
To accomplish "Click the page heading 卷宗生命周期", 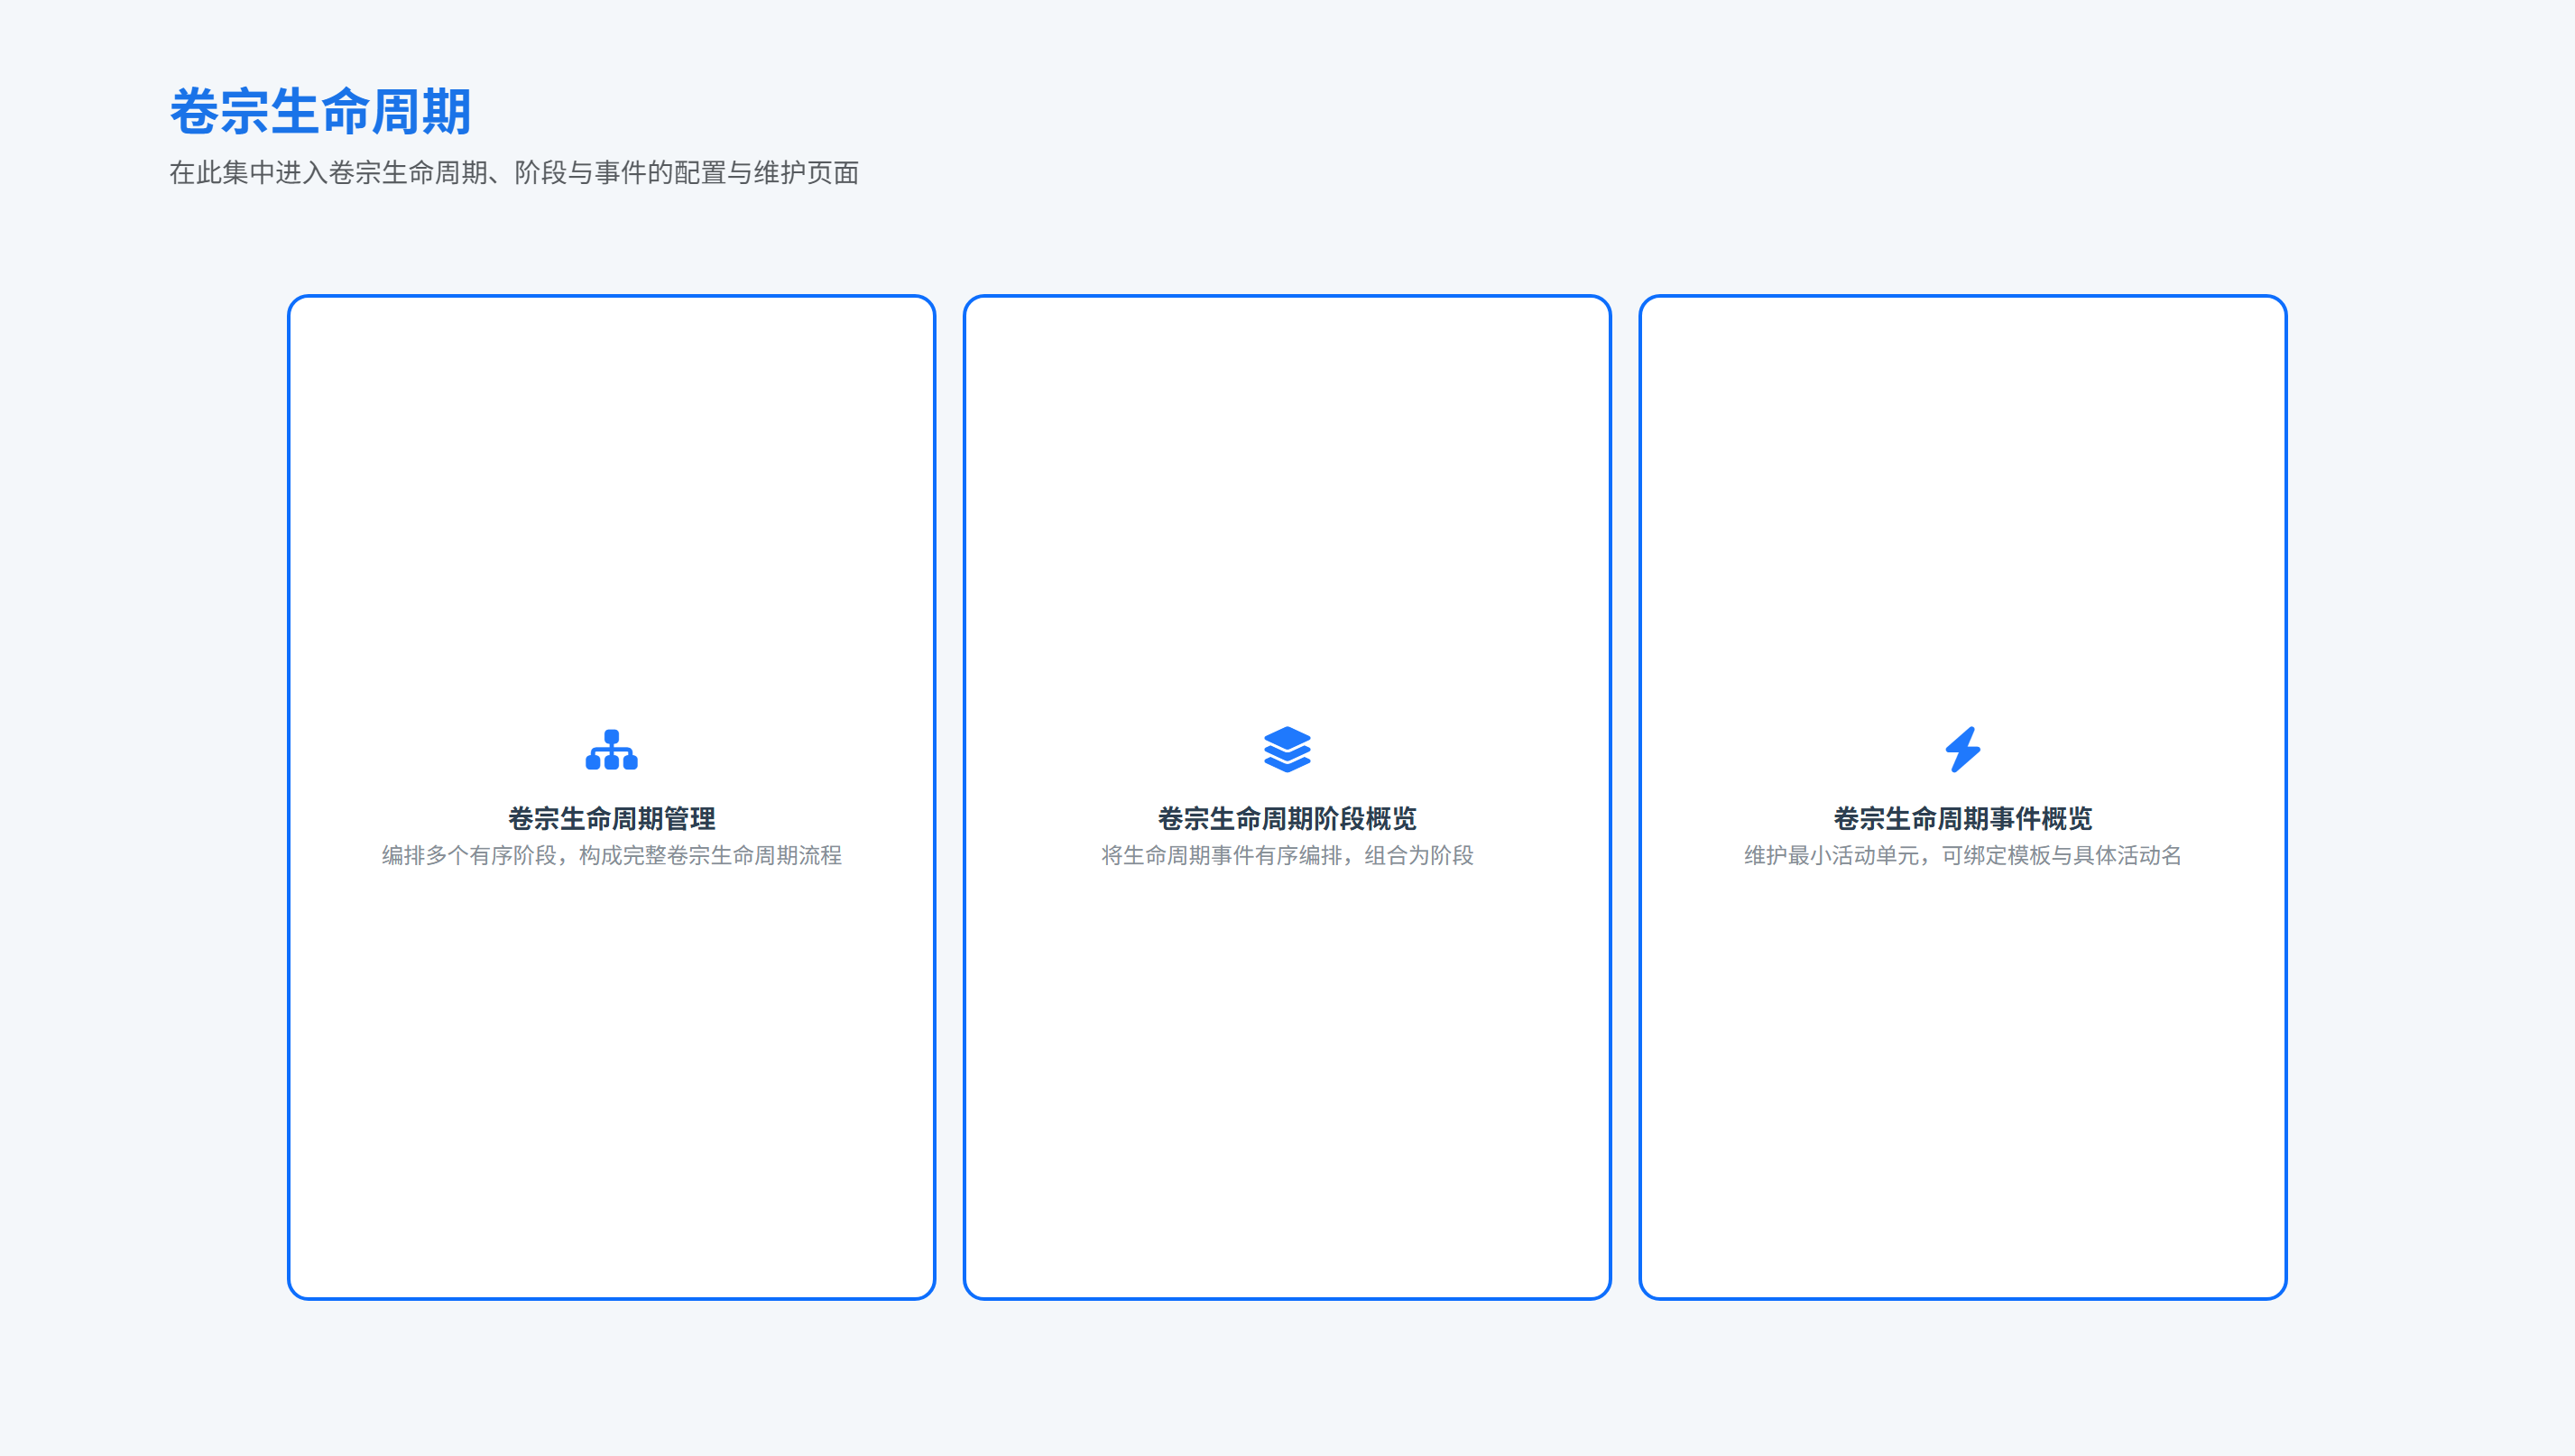I will click(x=320, y=111).
